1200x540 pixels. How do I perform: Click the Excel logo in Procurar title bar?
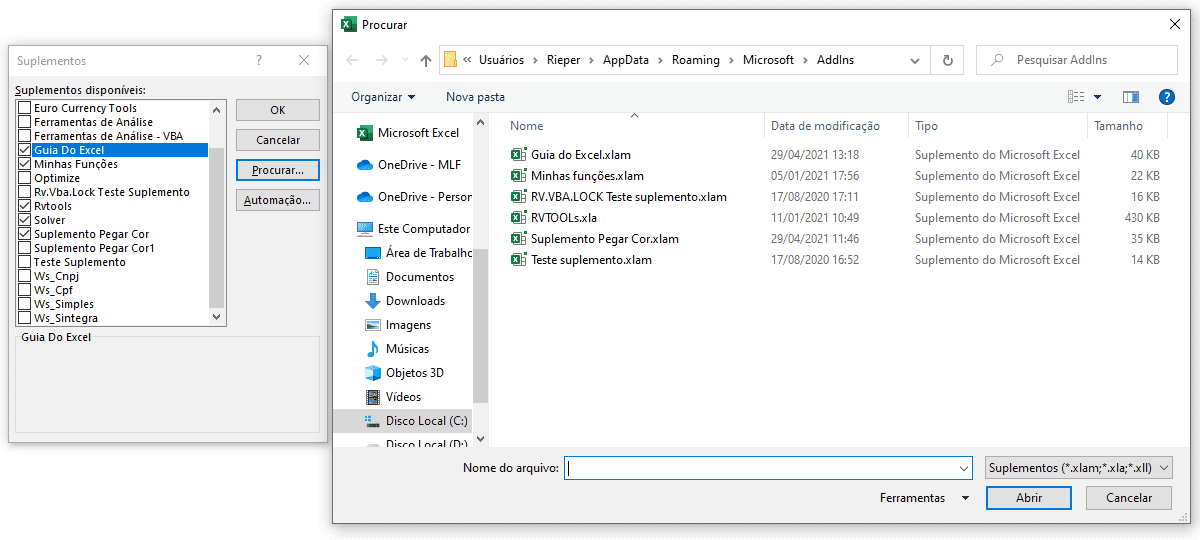[349, 24]
